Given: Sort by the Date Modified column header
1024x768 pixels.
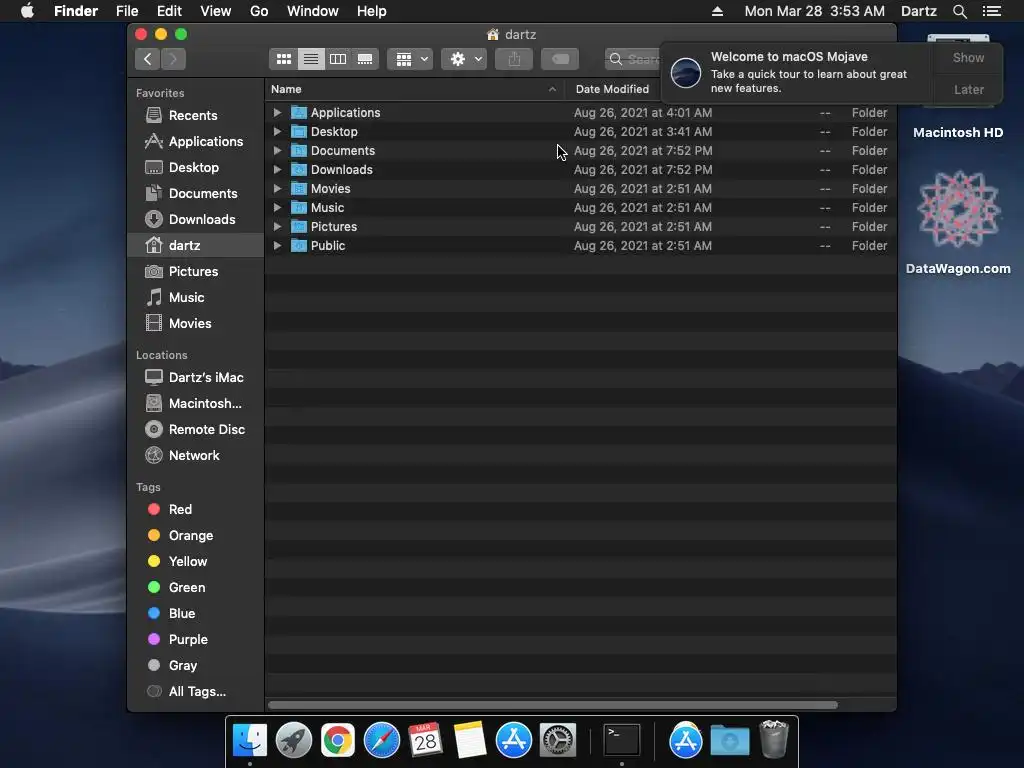Looking at the screenshot, I should [612, 89].
